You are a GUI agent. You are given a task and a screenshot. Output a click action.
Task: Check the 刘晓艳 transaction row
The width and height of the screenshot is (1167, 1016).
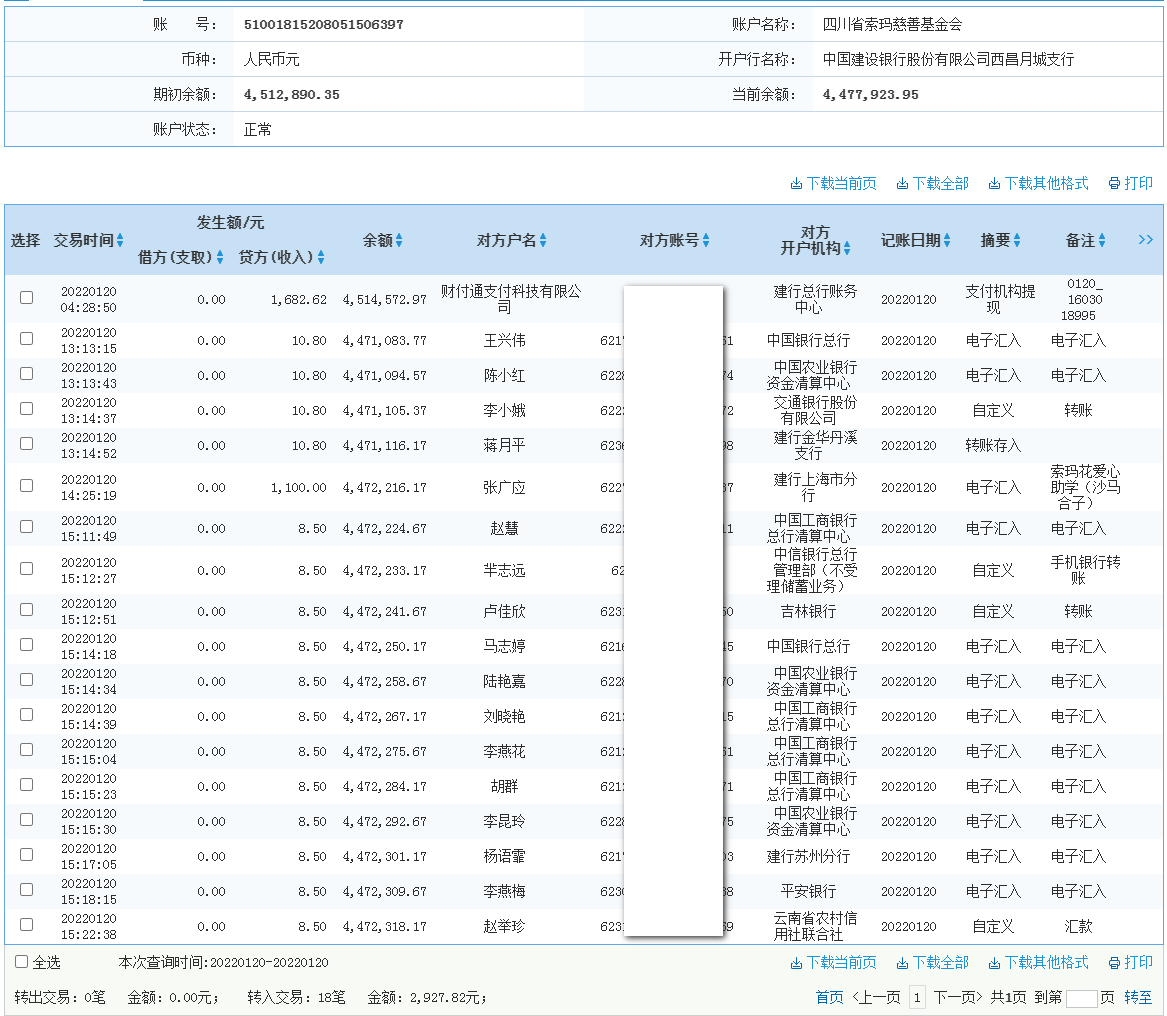27,715
